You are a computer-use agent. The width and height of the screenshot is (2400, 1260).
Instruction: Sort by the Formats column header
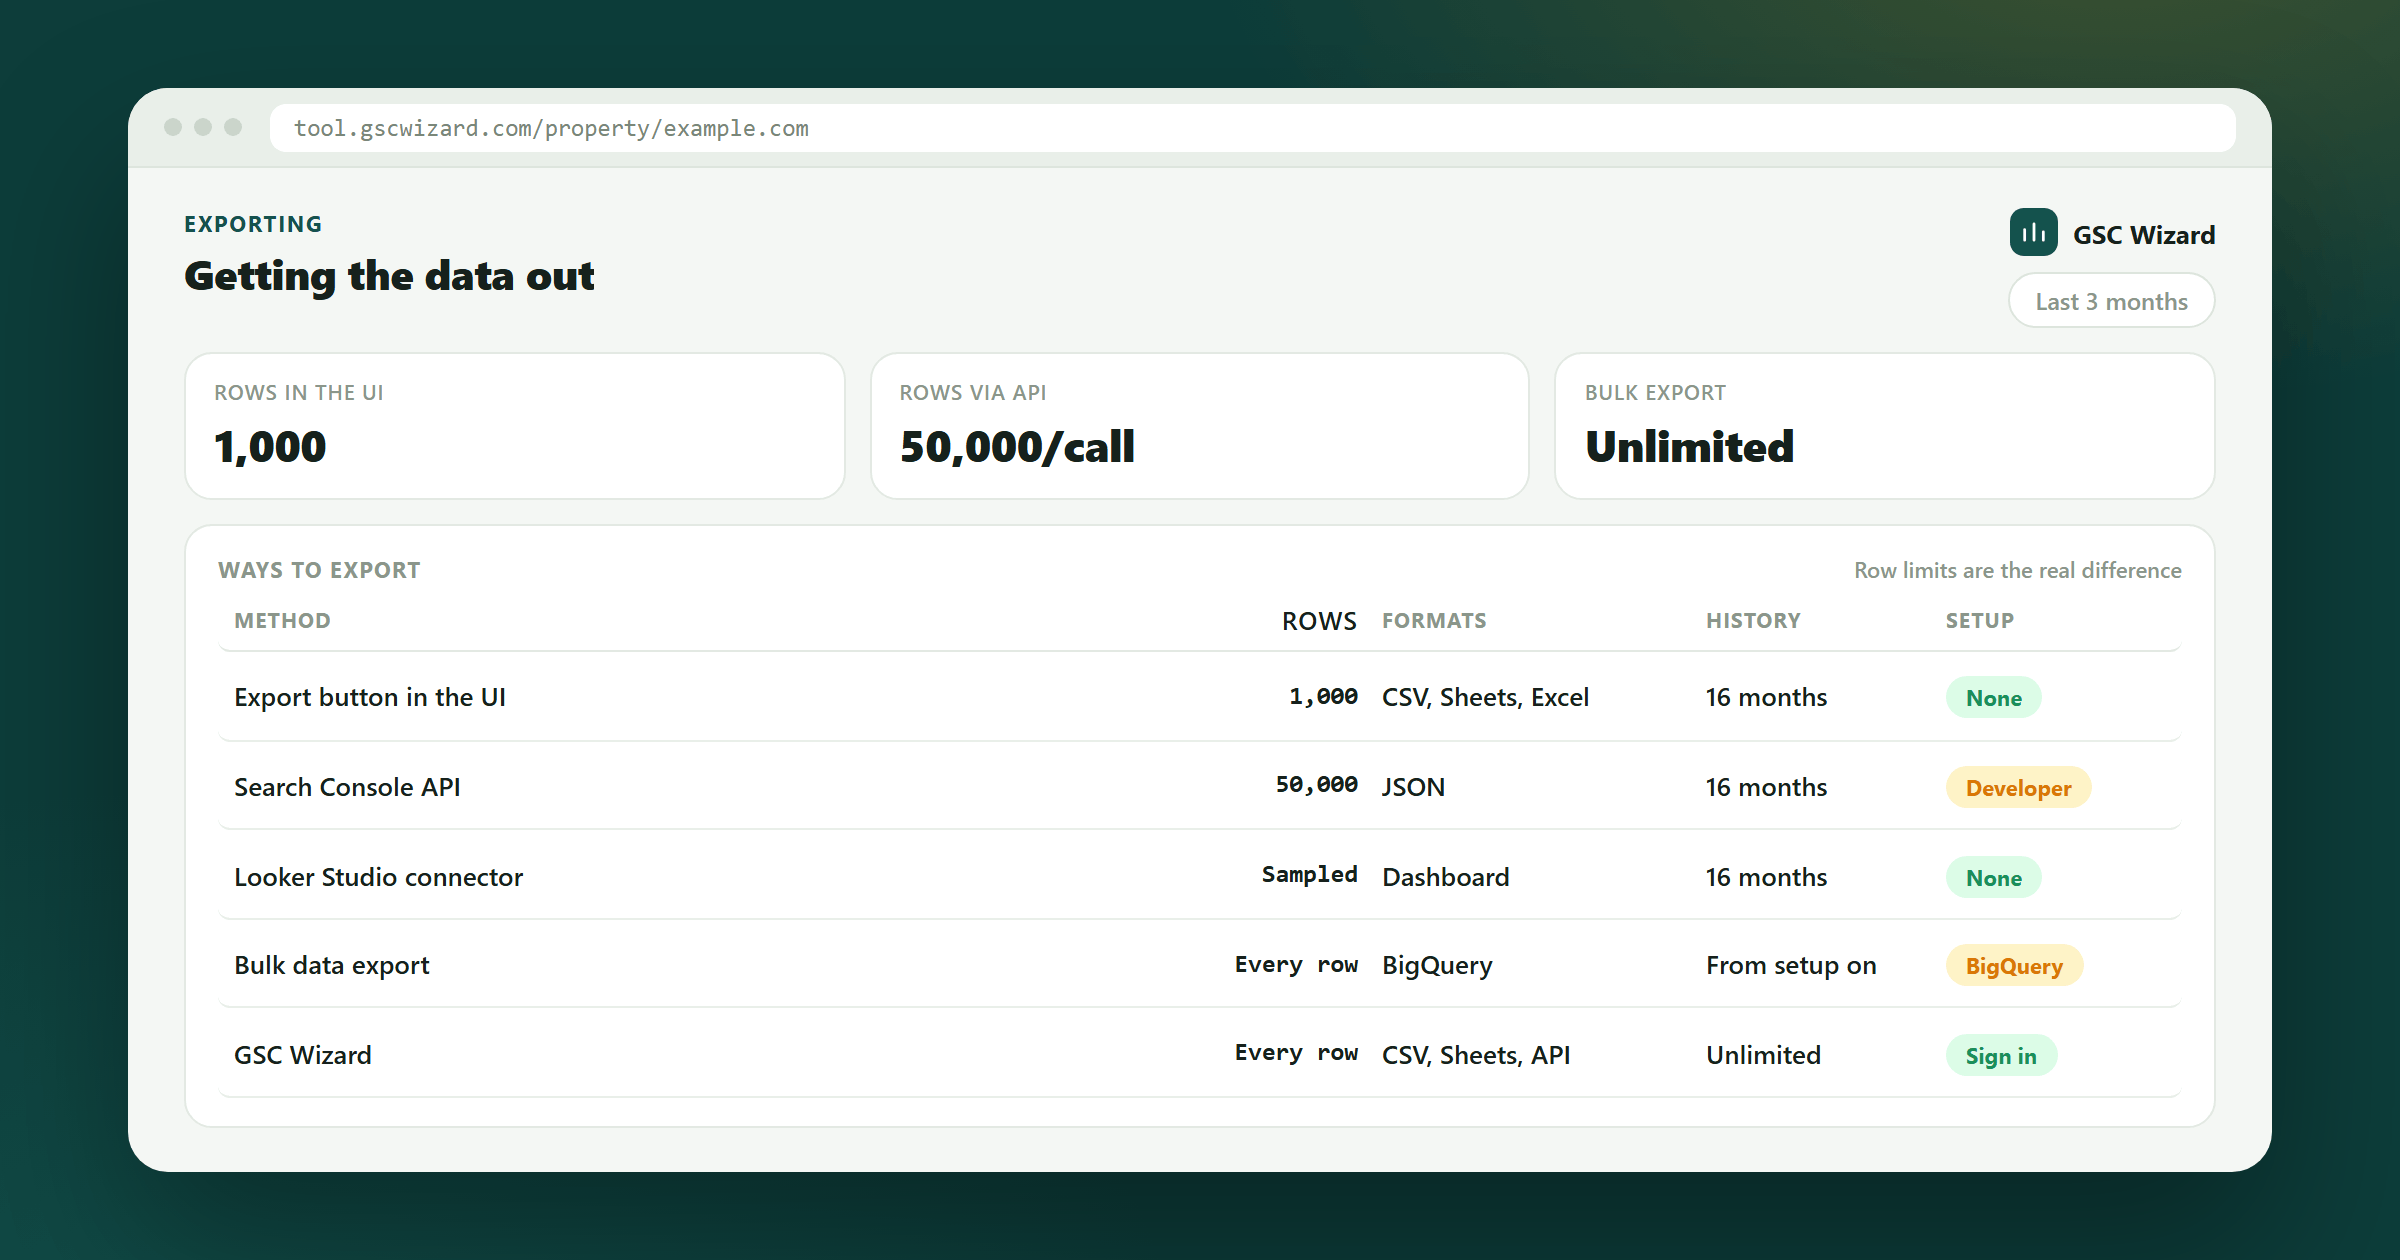click(x=1434, y=621)
